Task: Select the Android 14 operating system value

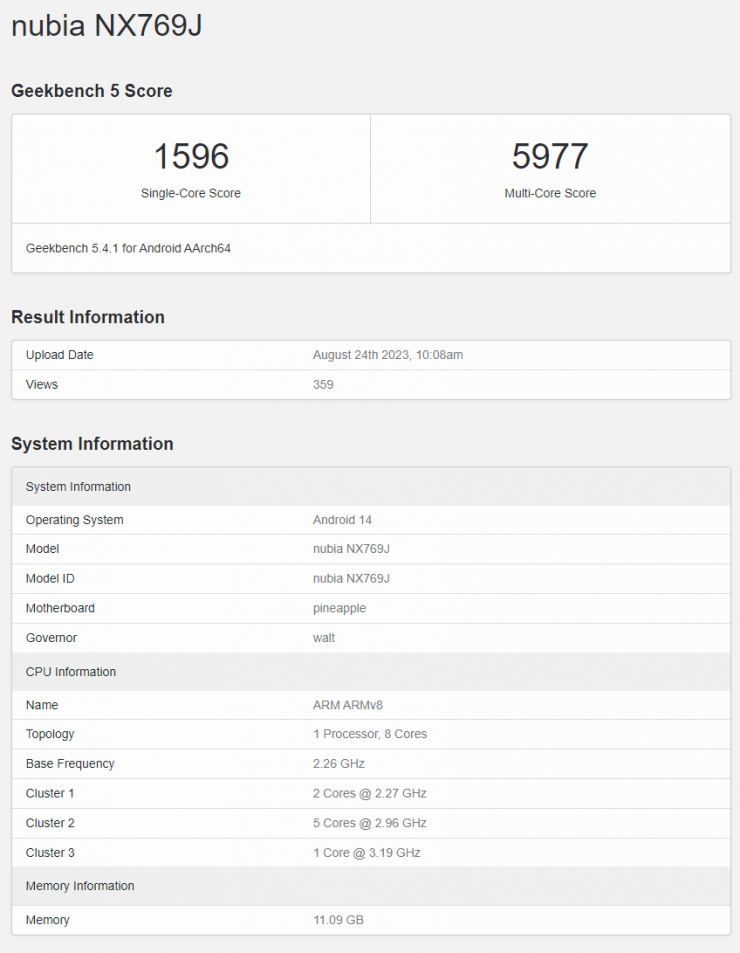Action: pos(342,520)
